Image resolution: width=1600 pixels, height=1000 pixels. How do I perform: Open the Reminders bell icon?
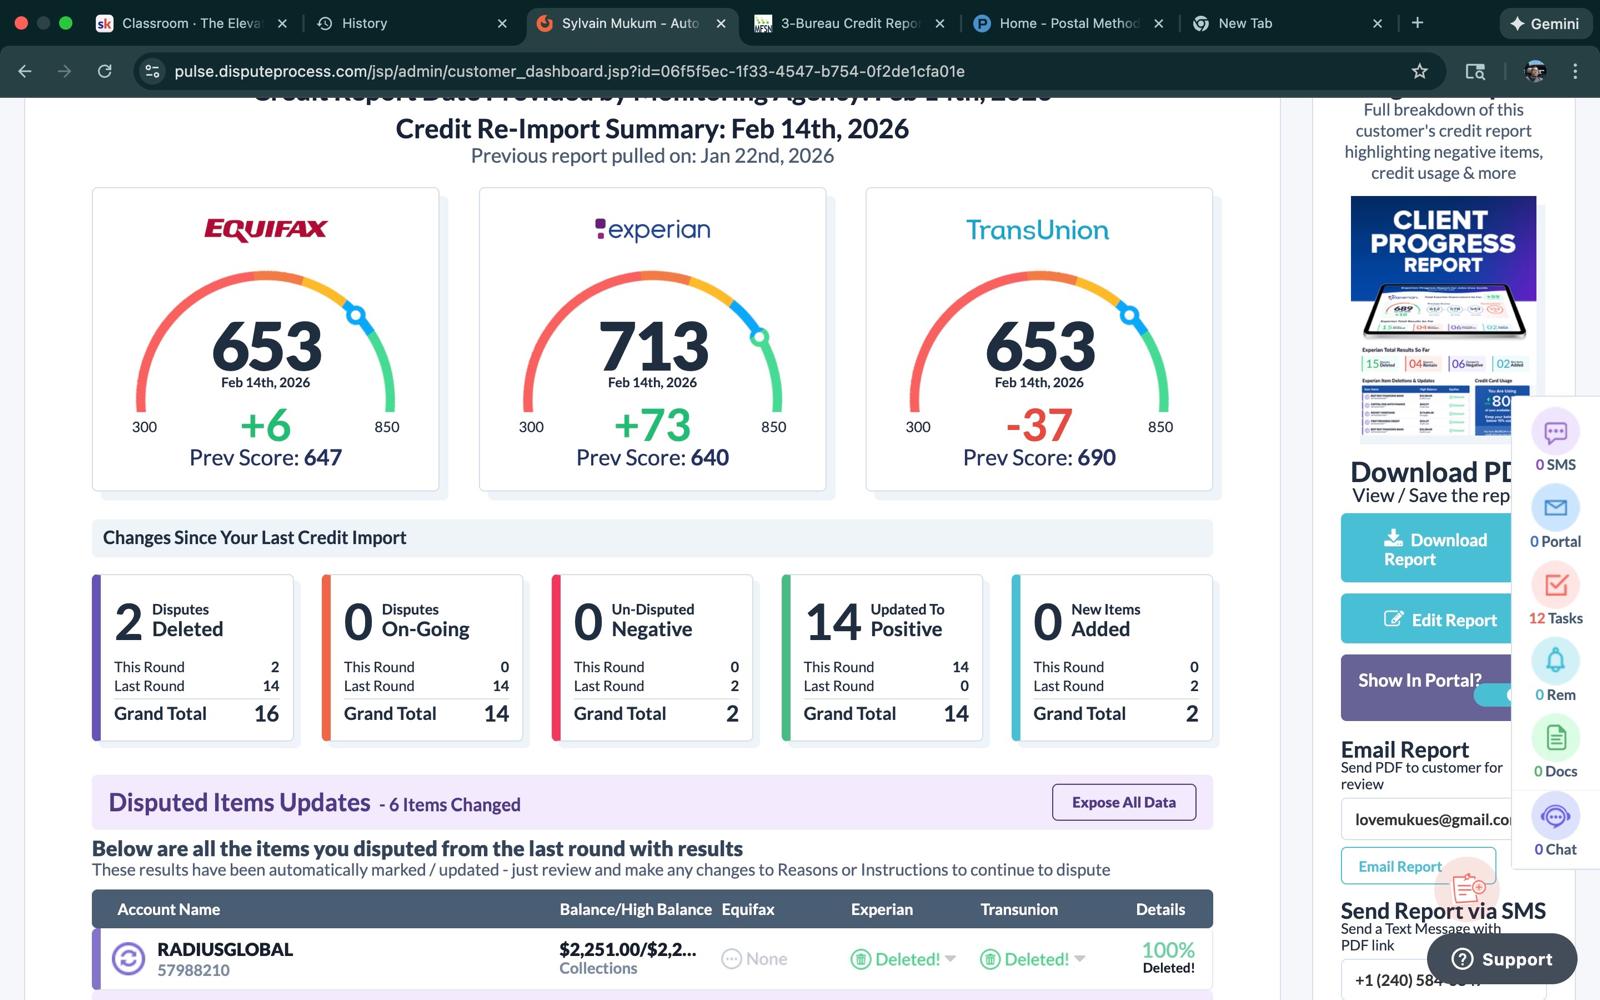point(1555,662)
